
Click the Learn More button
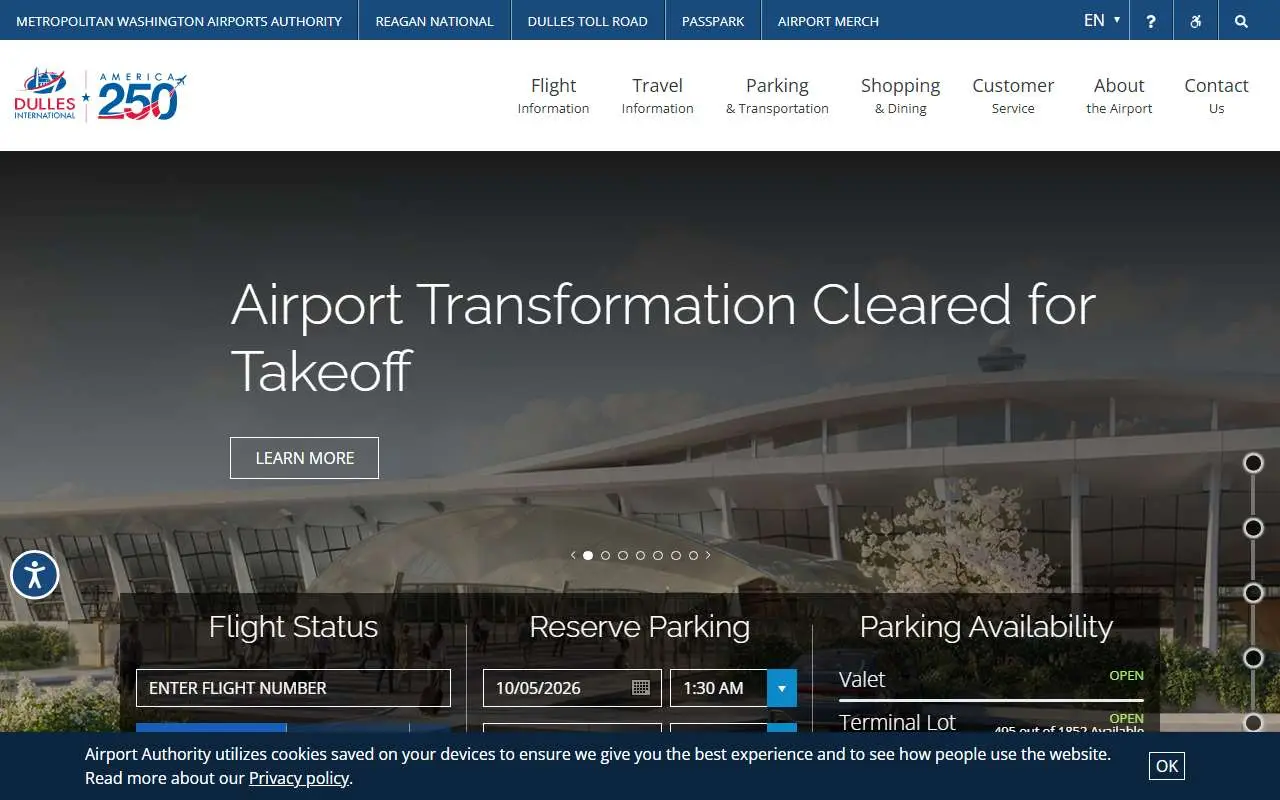[304, 458]
